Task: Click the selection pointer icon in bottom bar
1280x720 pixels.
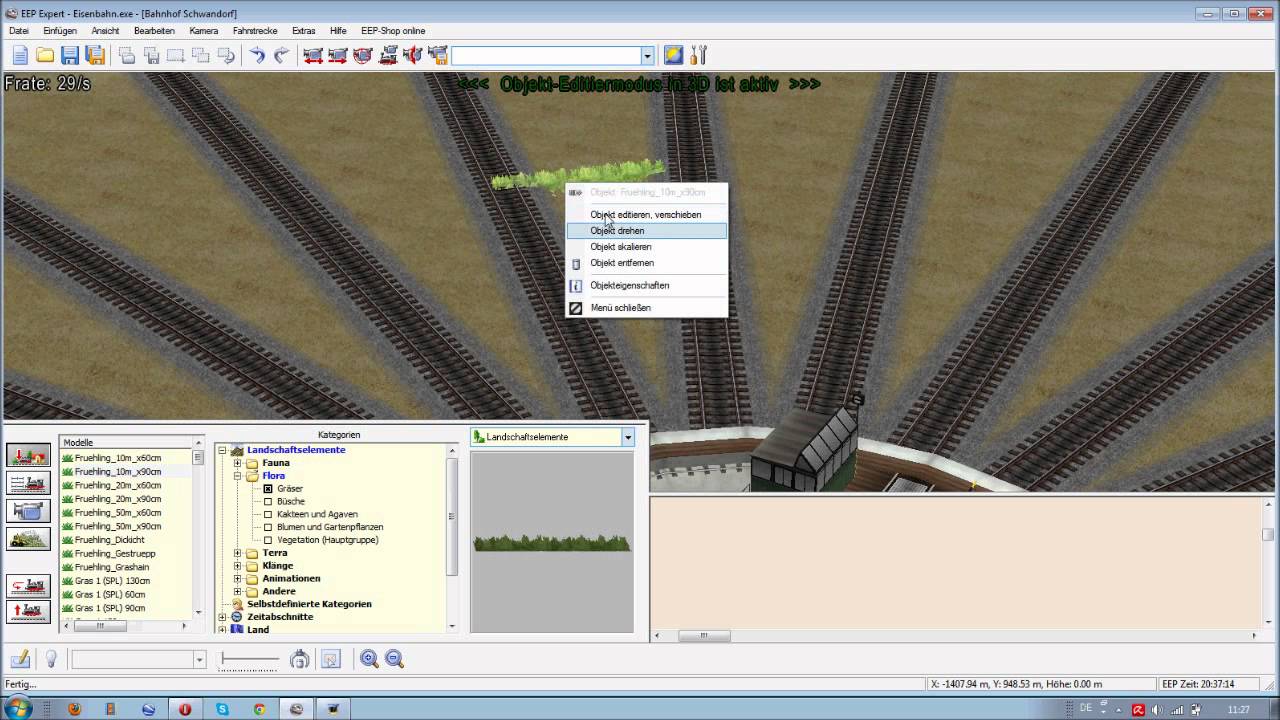Action: 331,659
